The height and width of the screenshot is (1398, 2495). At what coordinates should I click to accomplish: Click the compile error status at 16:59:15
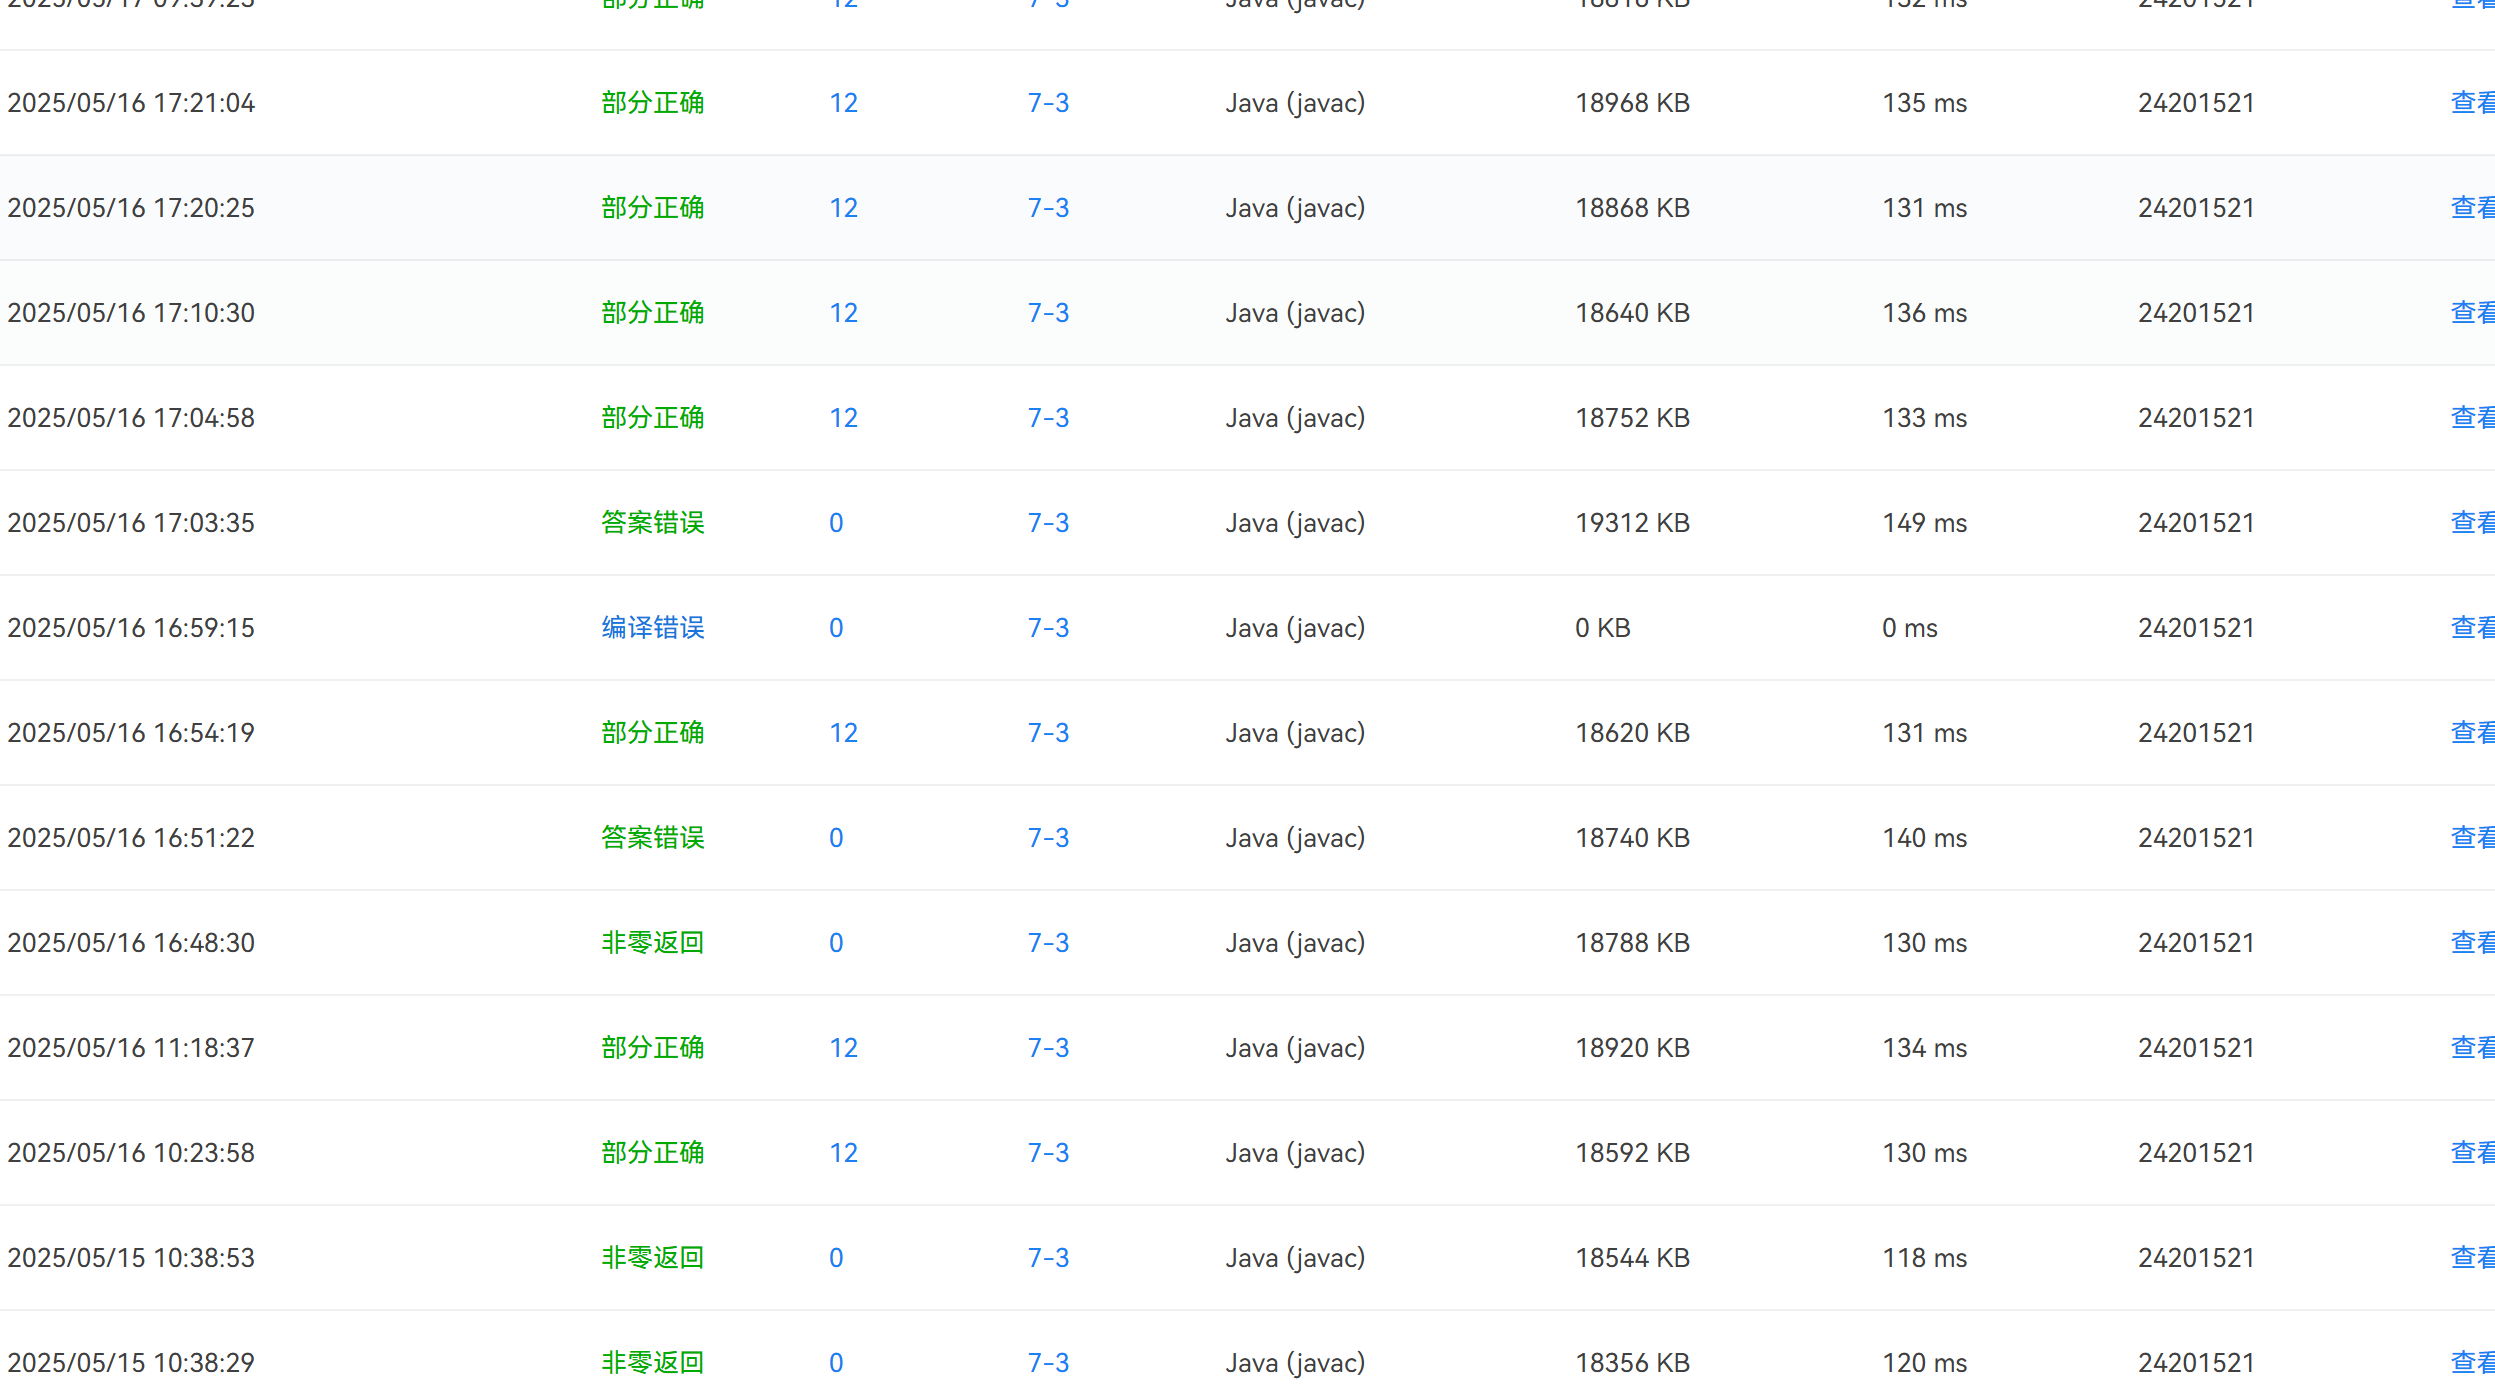[652, 628]
